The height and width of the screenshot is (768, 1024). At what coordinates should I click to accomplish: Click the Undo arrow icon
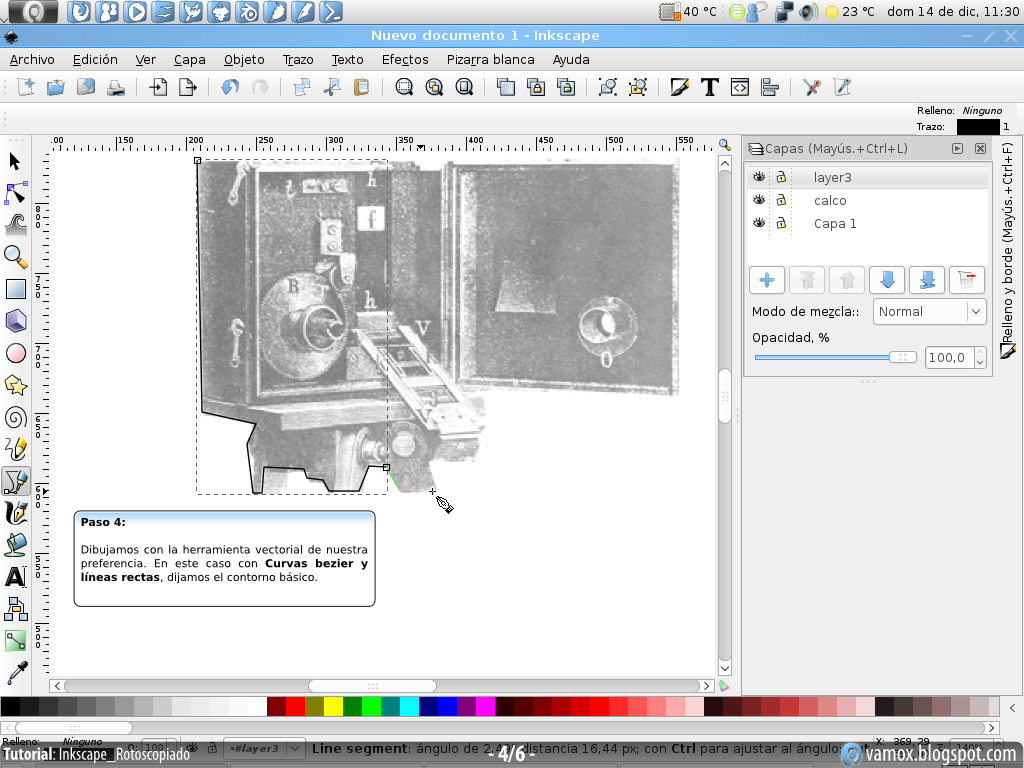pos(230,87)
